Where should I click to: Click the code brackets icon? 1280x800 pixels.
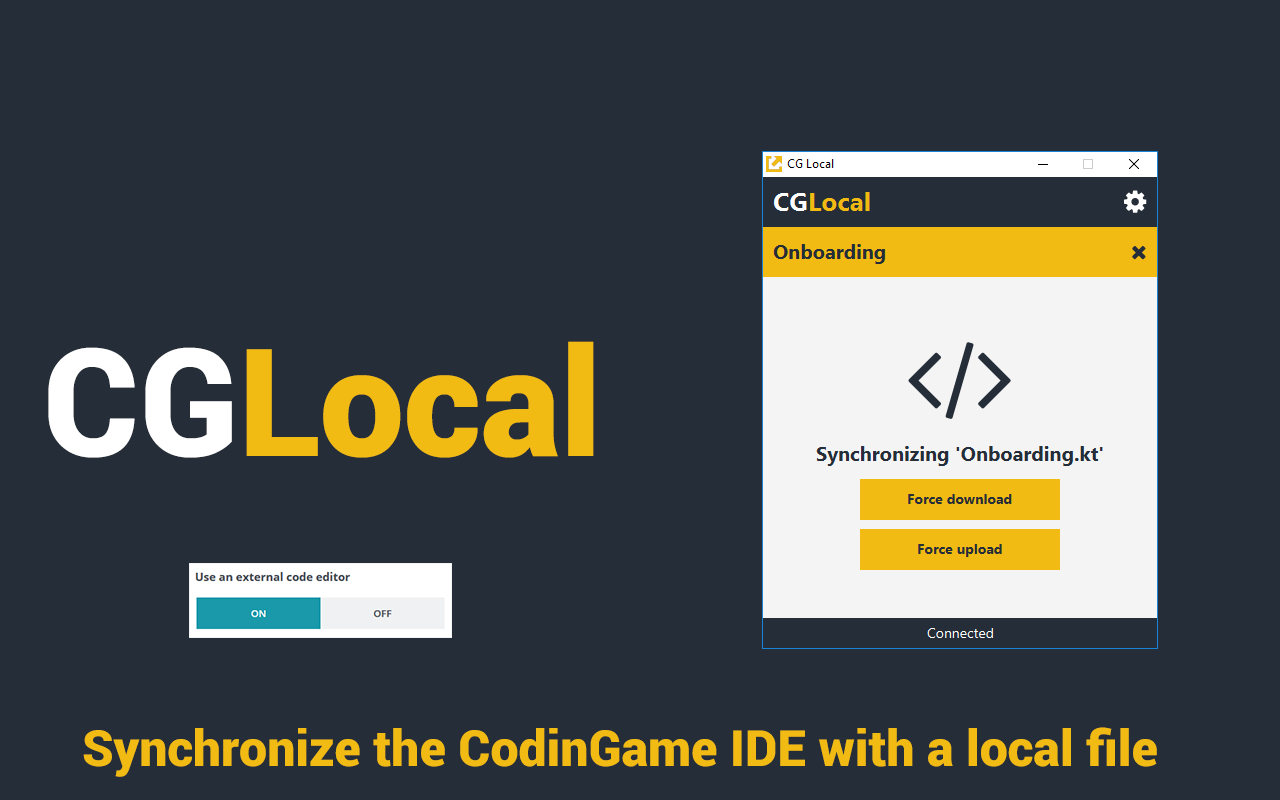(x=959, y=380)
